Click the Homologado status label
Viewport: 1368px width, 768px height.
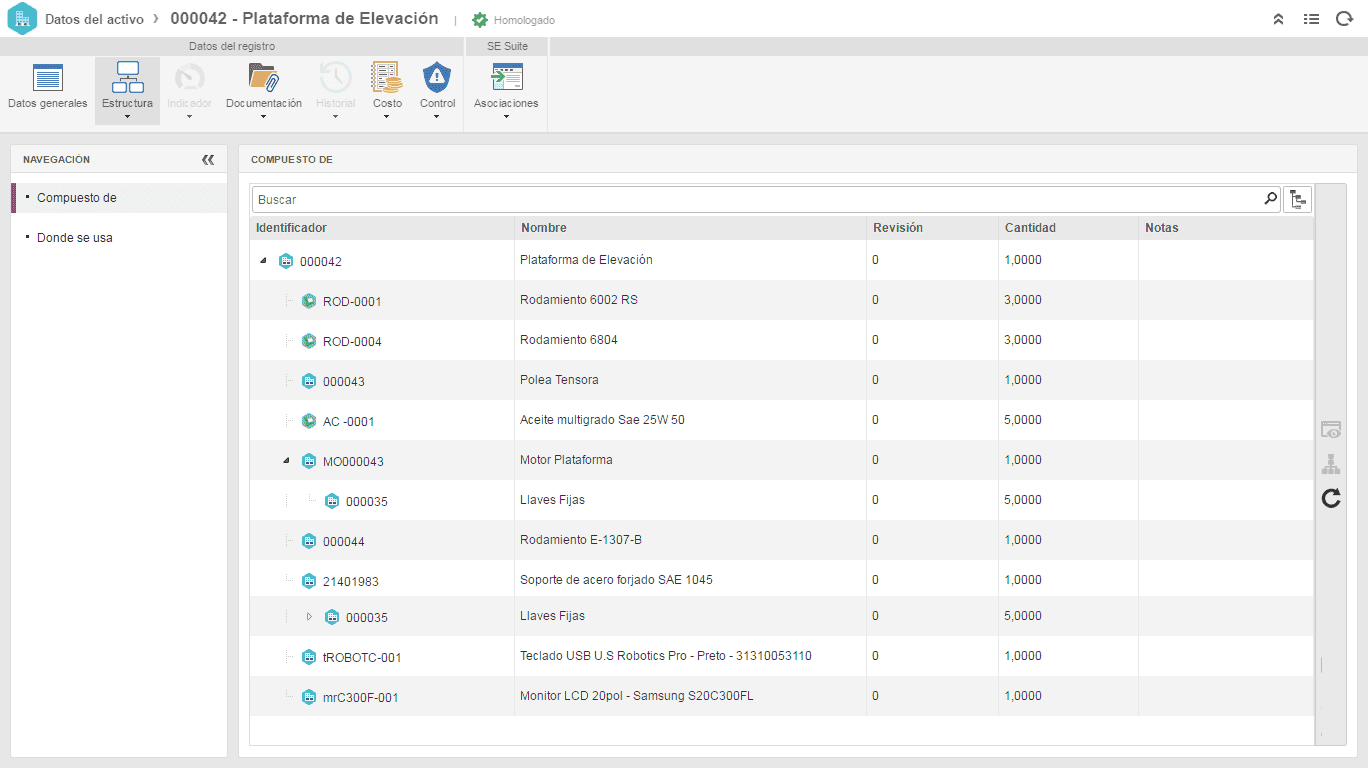click(524, 20)
